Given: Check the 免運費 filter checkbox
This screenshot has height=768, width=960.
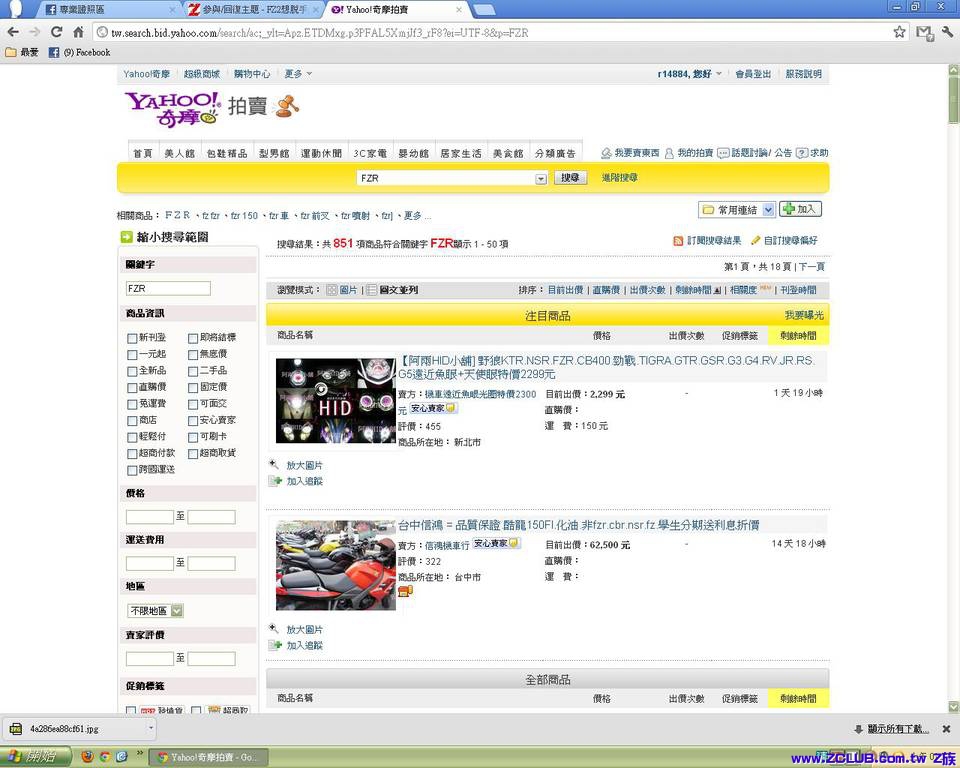Looking at the screenshot, I should [132, 404].
